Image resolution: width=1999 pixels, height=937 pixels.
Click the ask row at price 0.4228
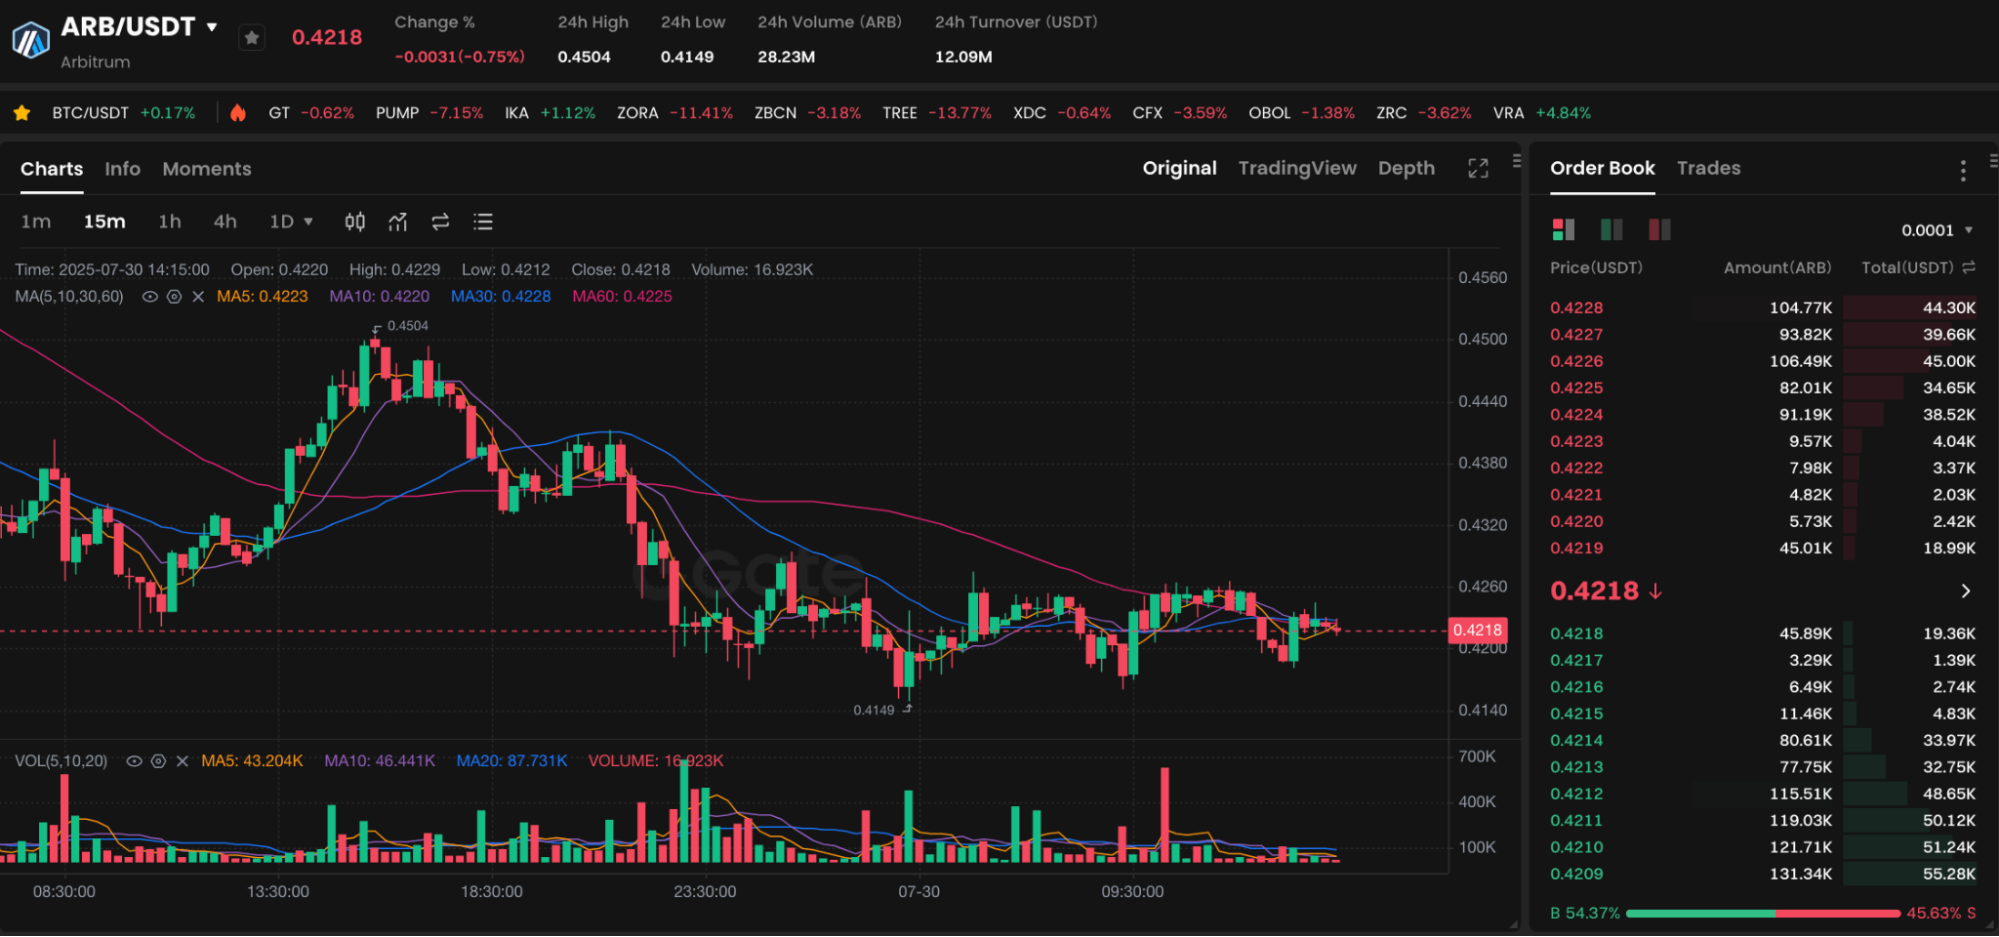(1762, 308)
